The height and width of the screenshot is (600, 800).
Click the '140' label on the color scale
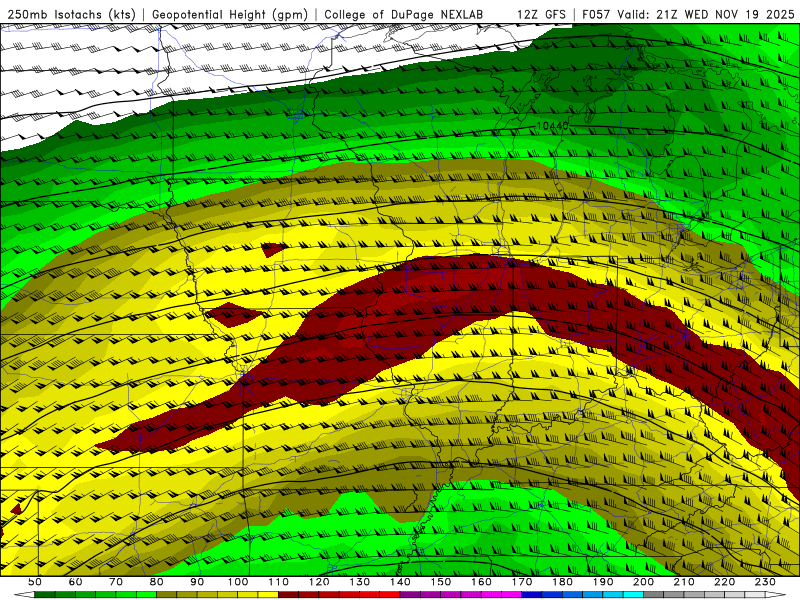tap(400, 582)
